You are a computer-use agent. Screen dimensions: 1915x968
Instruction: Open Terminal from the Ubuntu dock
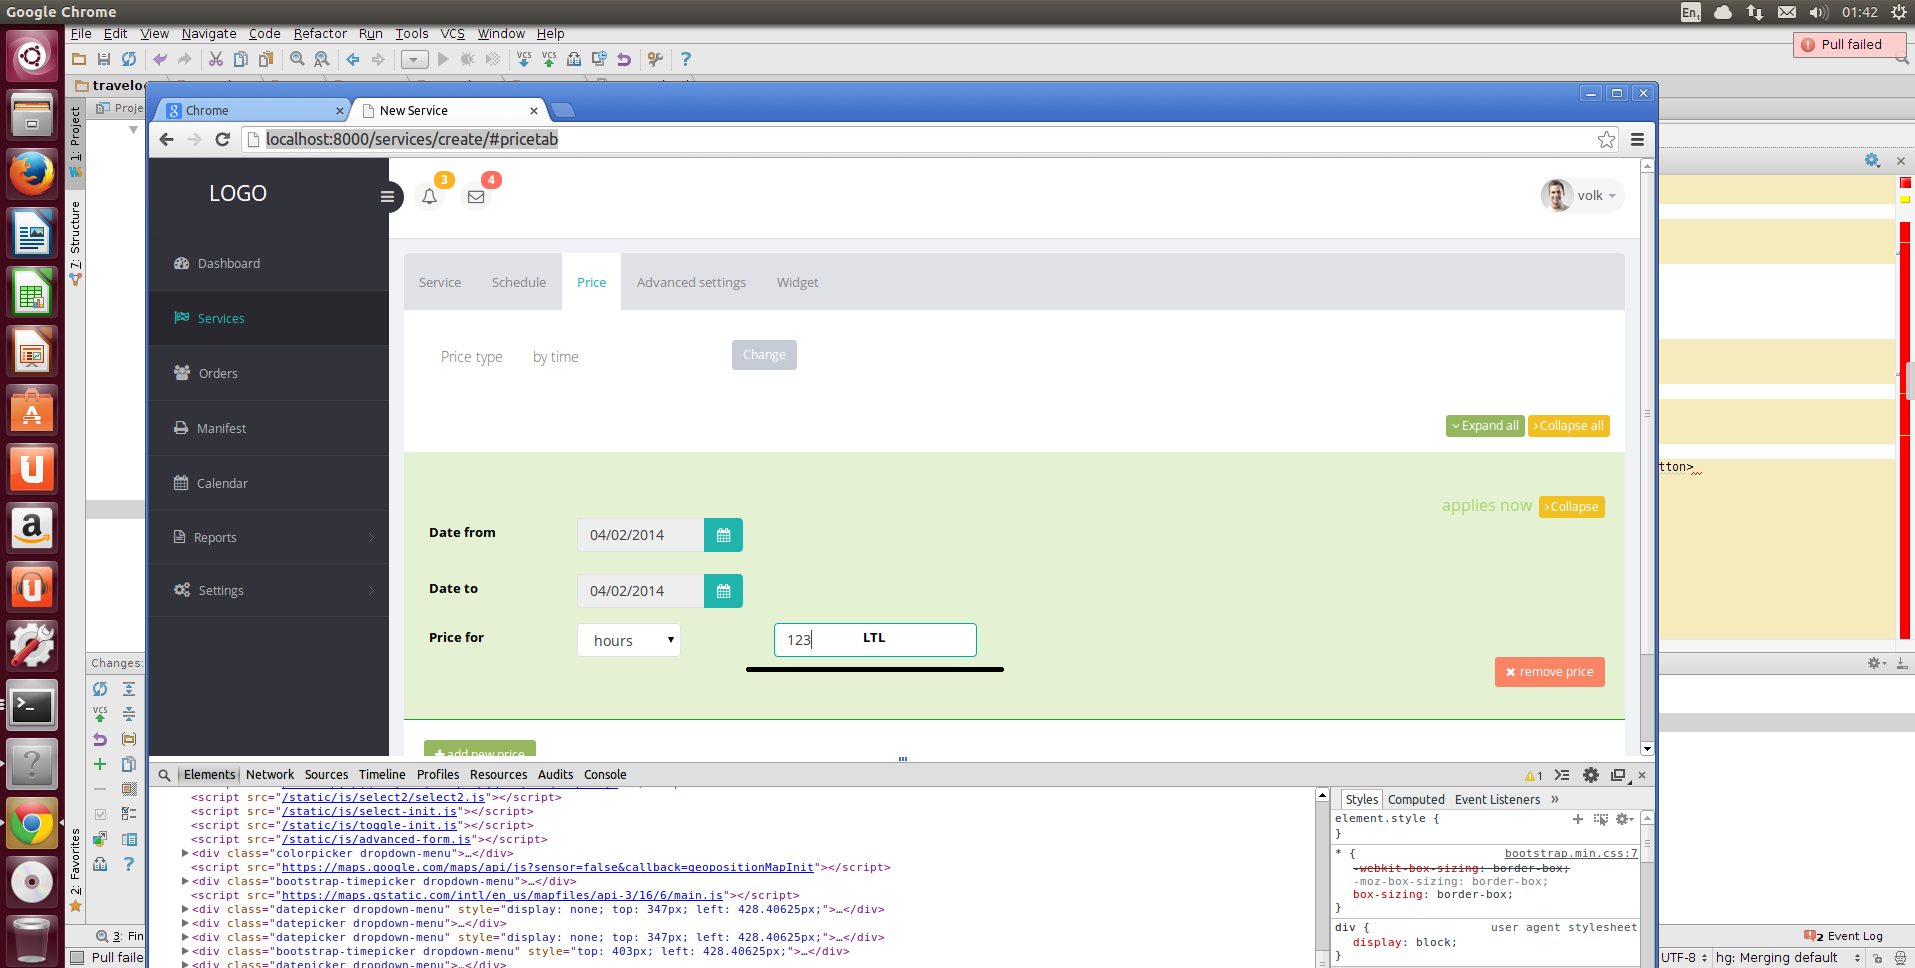click(32, 706)
